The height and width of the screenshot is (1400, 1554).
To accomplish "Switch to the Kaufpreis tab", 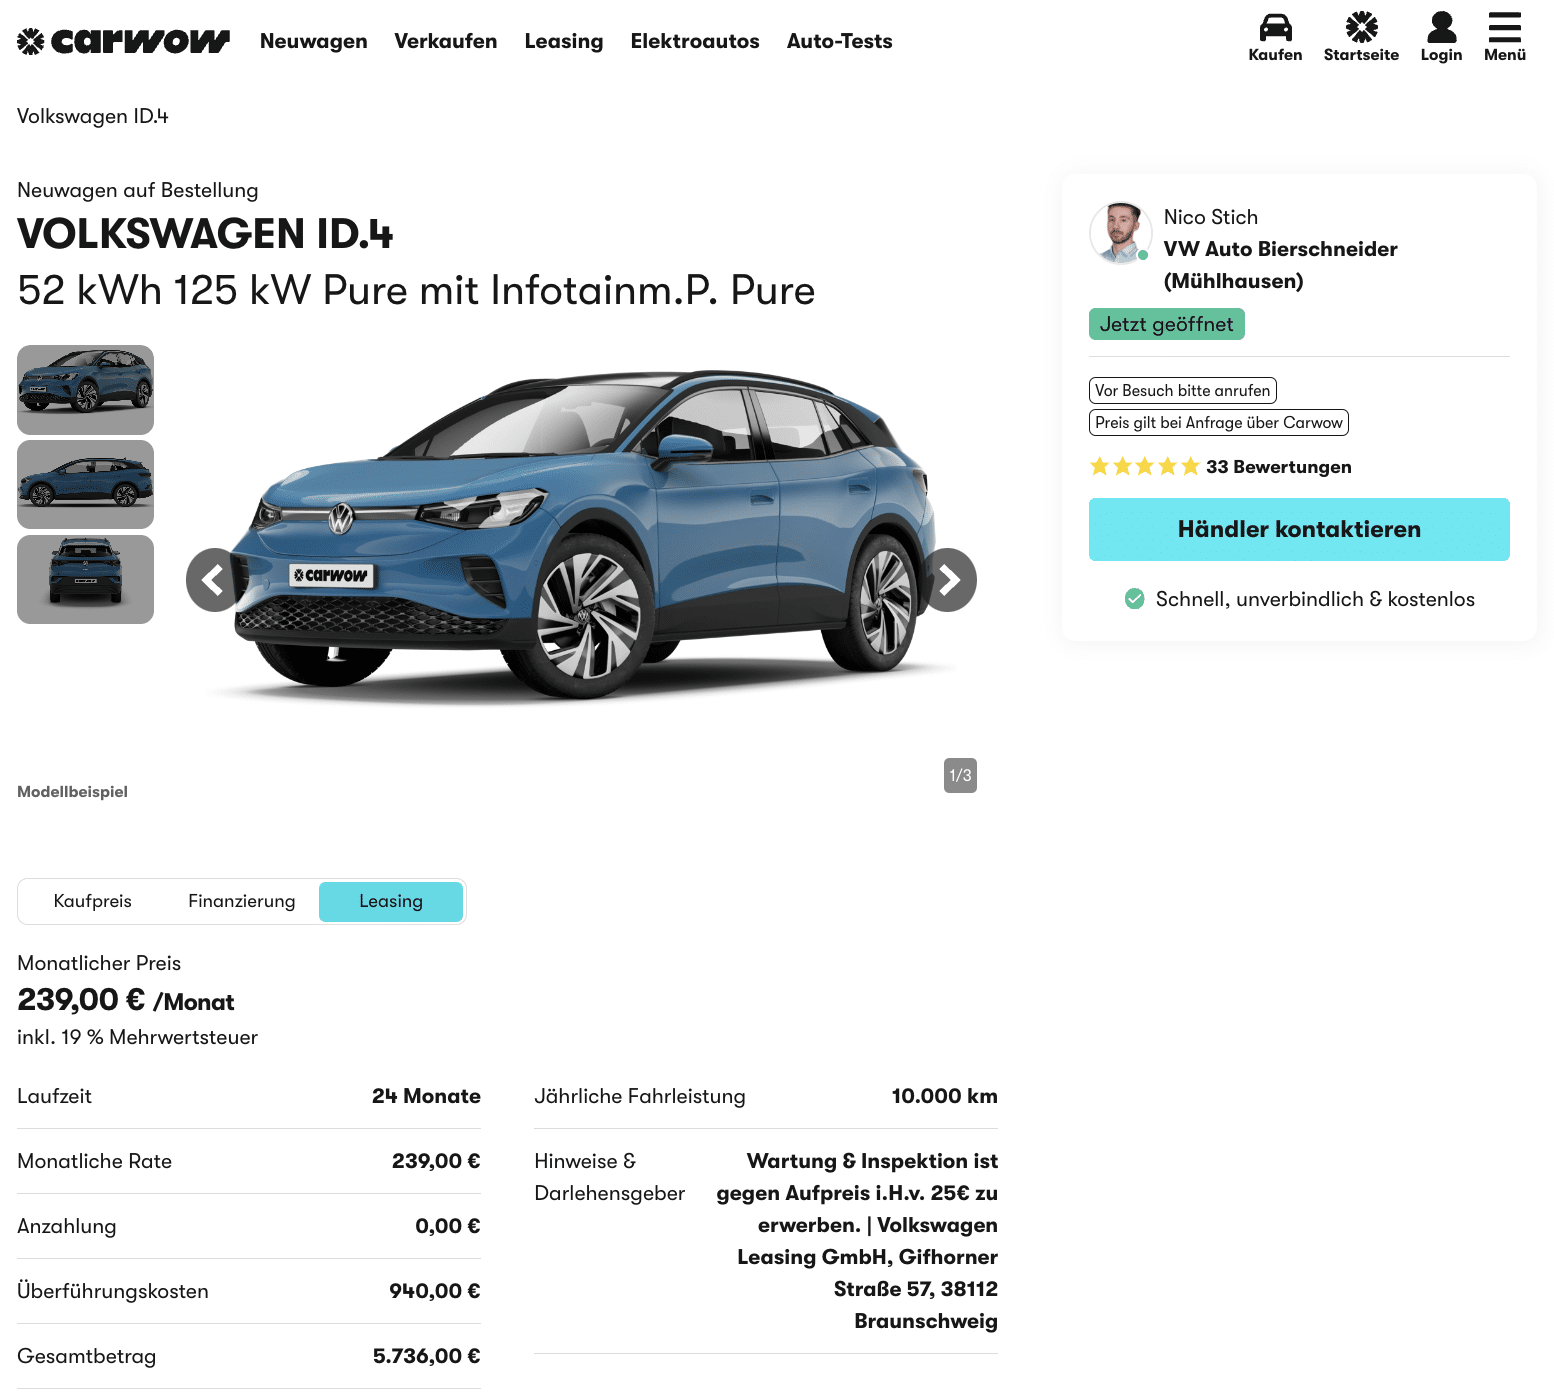I will point(92,901).
